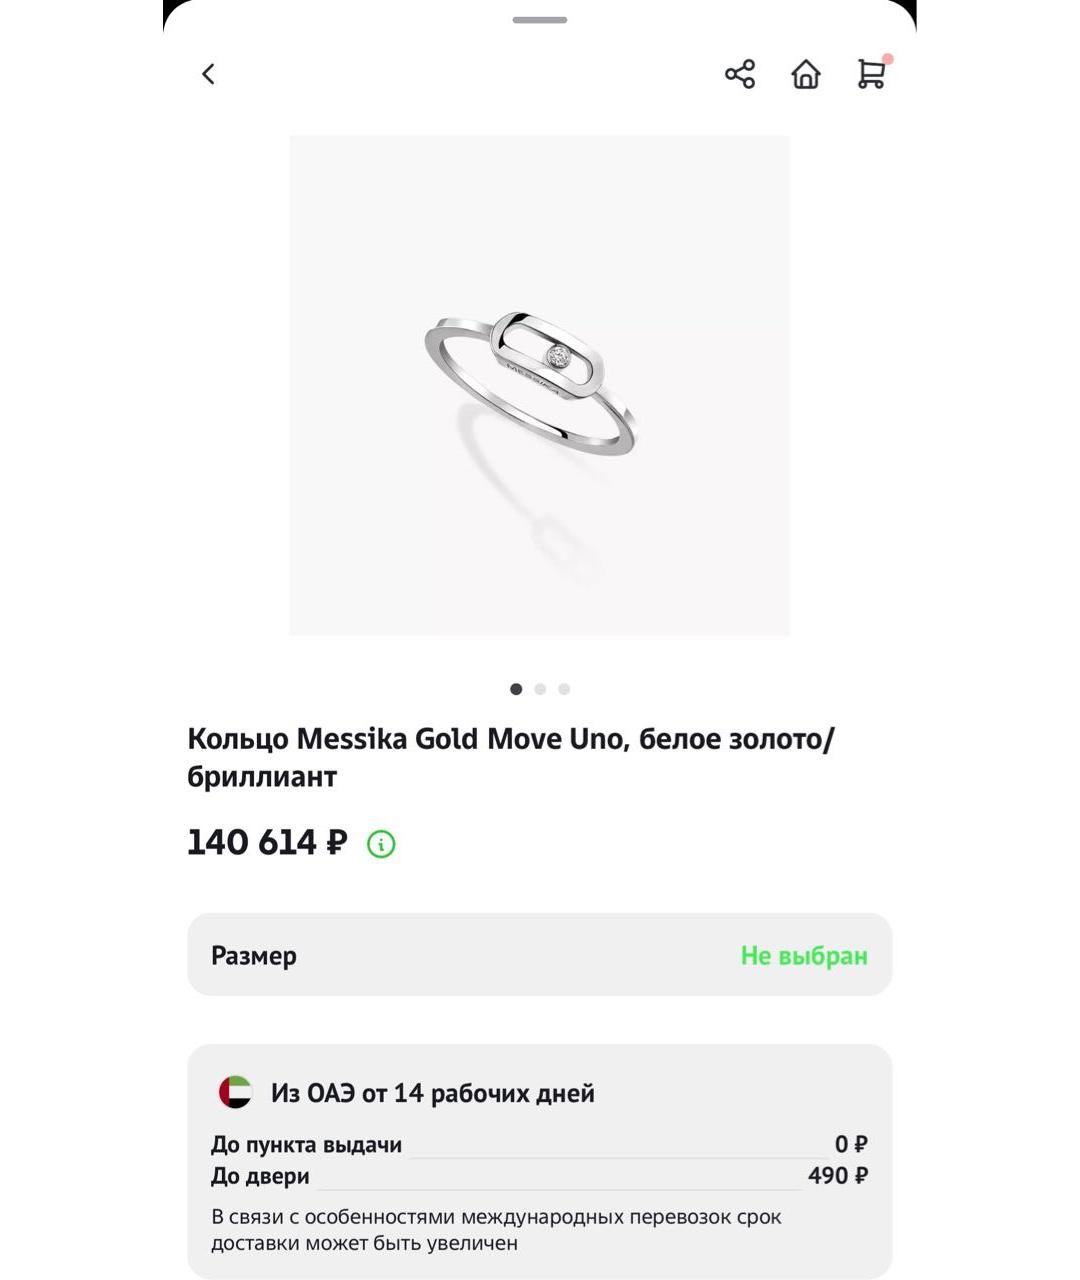Image resolution: width=1080 pixels, height=1280 pixels.
Task: Open the home page icon
Action: tap(806, 74)
